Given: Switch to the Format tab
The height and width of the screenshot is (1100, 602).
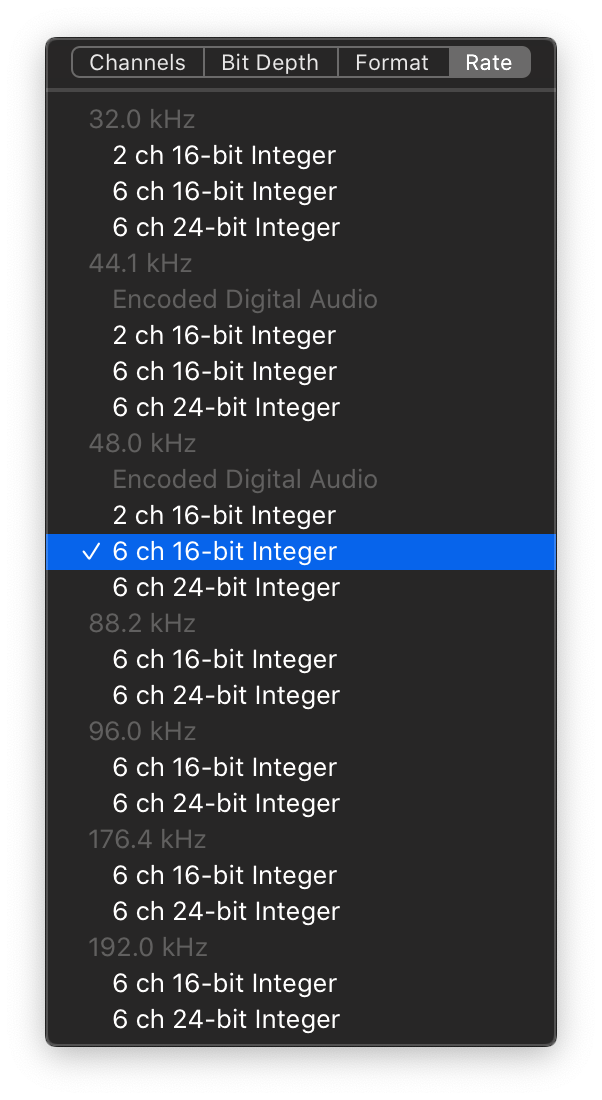Looking at the screenshot, I should click(392, 62).
